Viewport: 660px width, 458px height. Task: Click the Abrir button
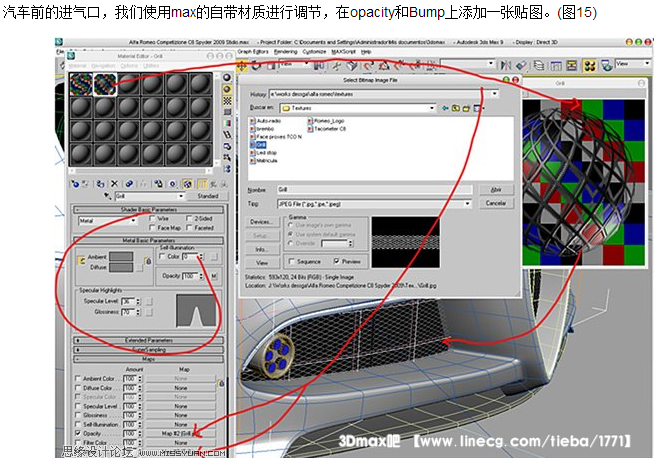(x=496, y=190)
